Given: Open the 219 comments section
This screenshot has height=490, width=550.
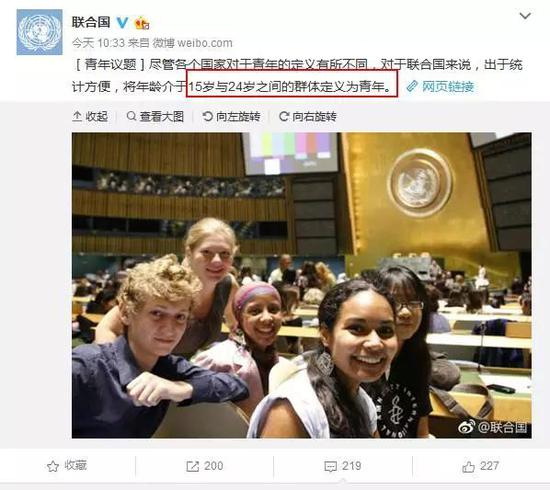Looking at the screenshot, I should [343, 466].
